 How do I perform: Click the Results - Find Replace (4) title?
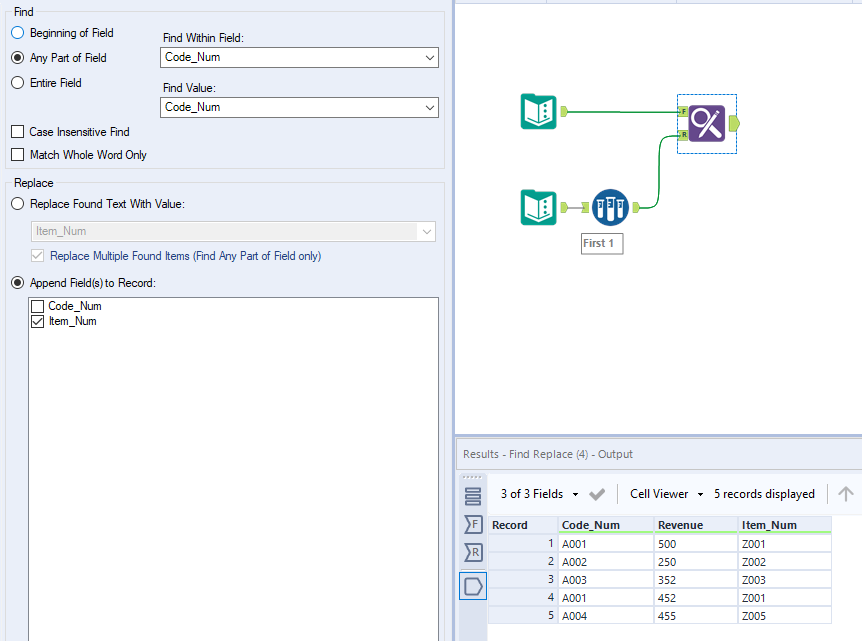click(546, 454)
